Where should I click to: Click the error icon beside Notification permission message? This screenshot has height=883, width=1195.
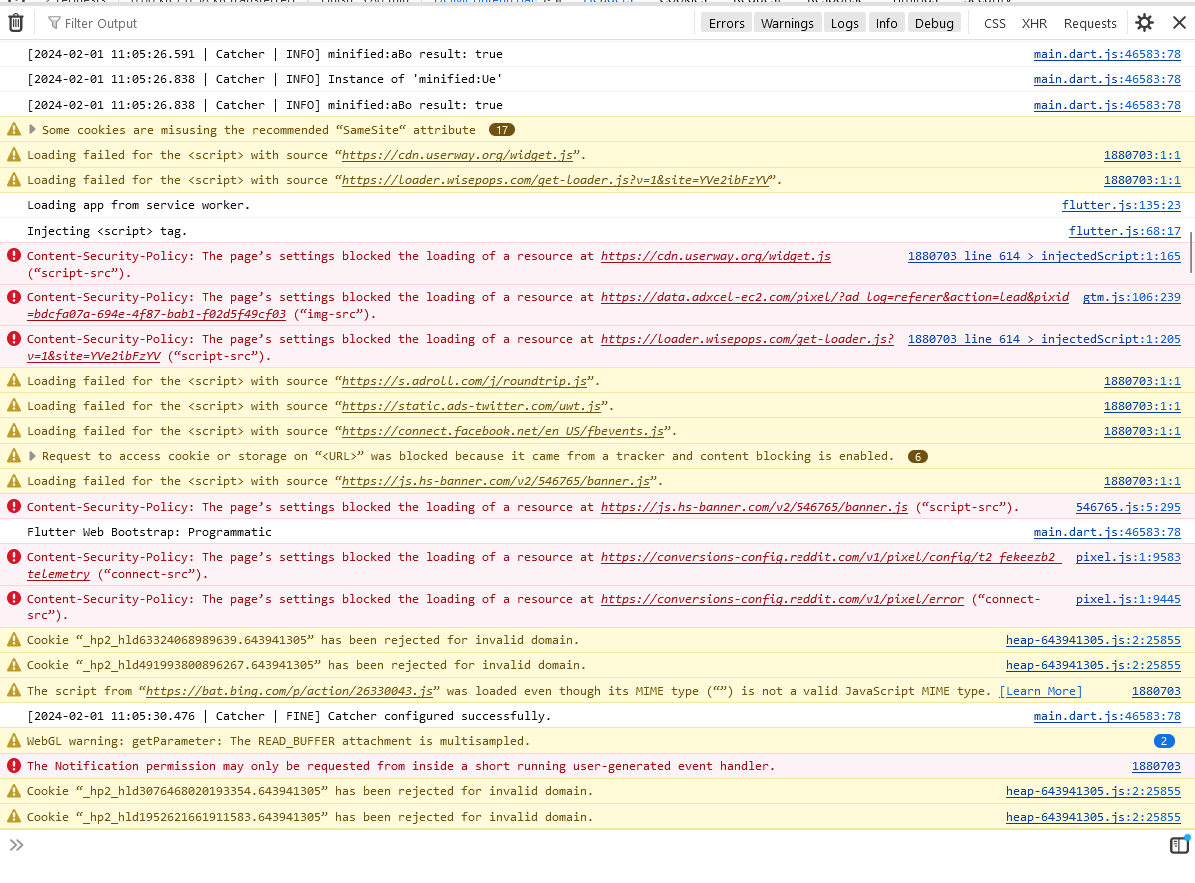click(14, 766)
